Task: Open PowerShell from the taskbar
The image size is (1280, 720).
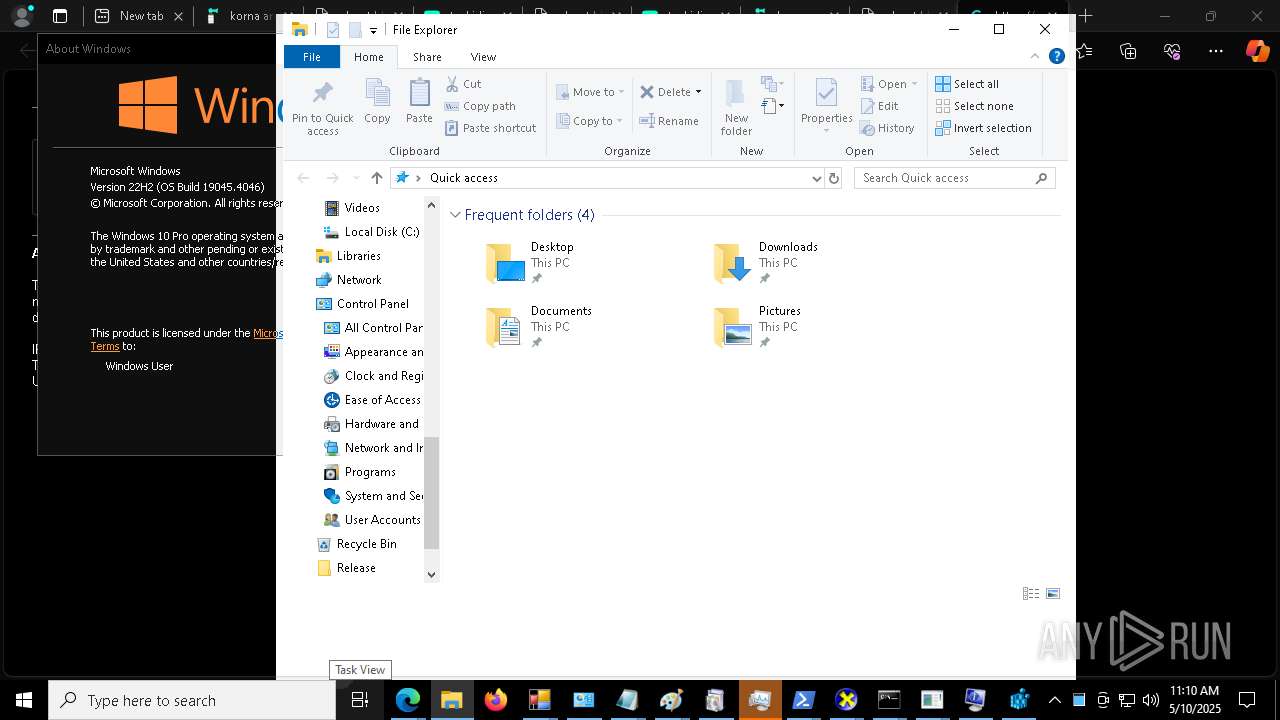Action: pos(803,700)
